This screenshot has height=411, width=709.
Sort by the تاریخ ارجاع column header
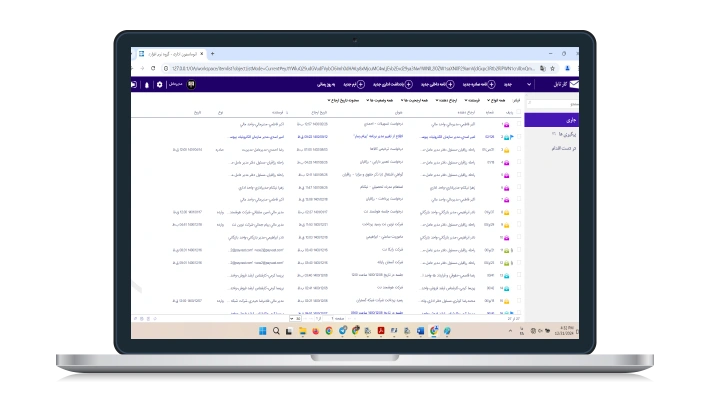(319, 112)
